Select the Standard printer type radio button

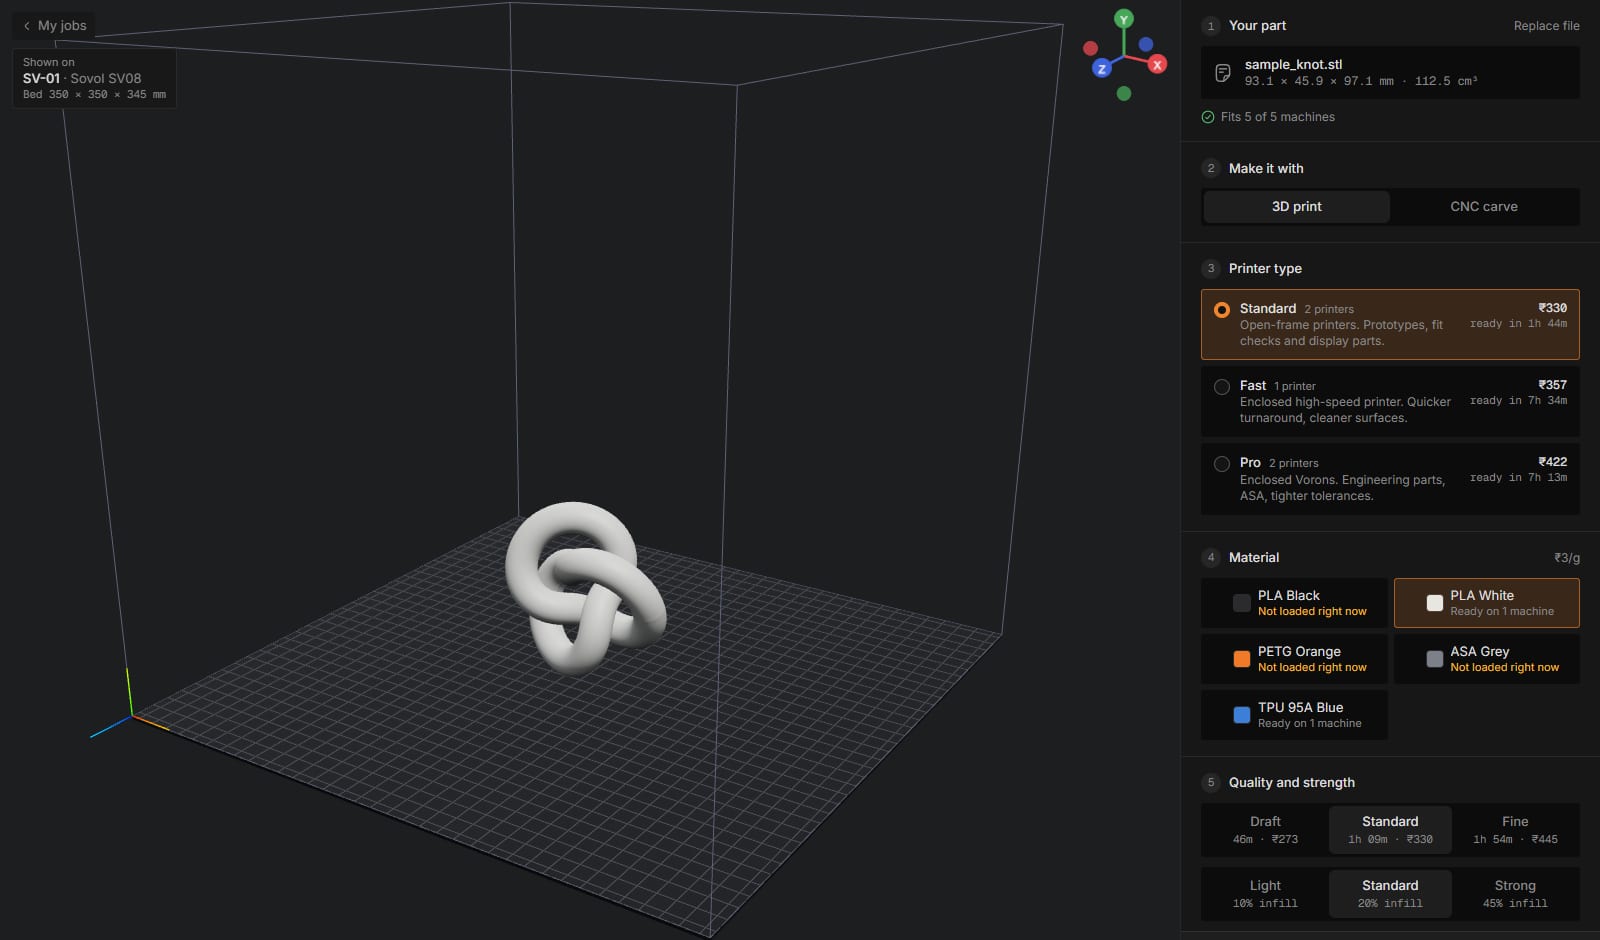[1222, 310]
